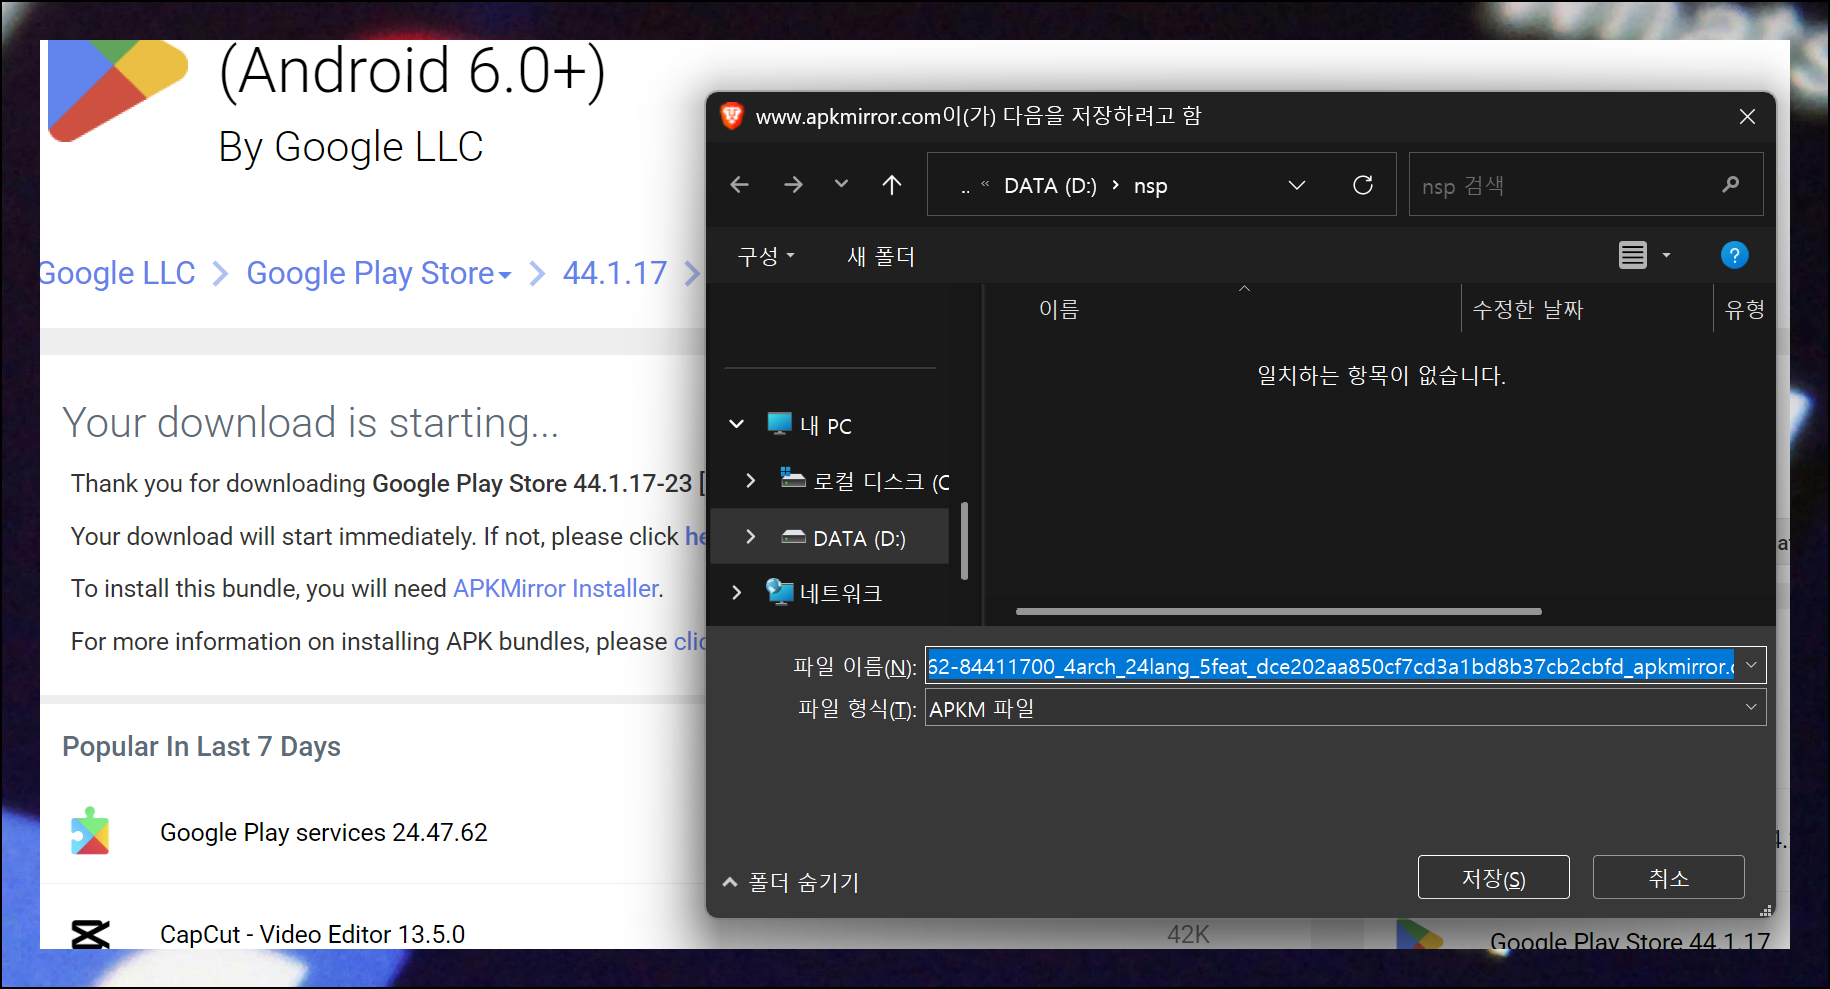The height and width of the screenshot is (989, 1830).
Task: Open help with question mark icon
Action: point(1735,255)
